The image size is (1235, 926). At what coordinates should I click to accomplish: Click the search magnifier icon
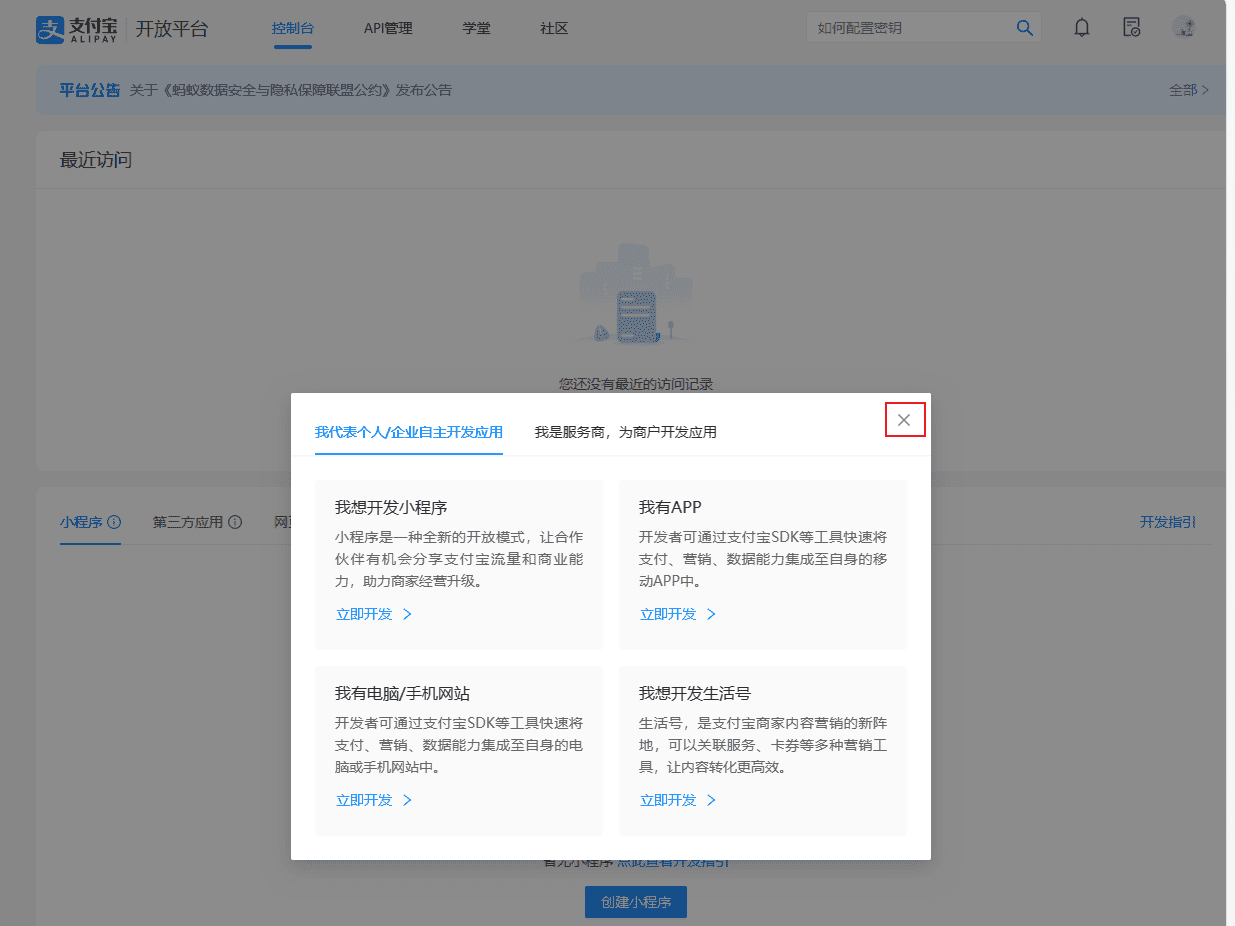[1024, 28]
